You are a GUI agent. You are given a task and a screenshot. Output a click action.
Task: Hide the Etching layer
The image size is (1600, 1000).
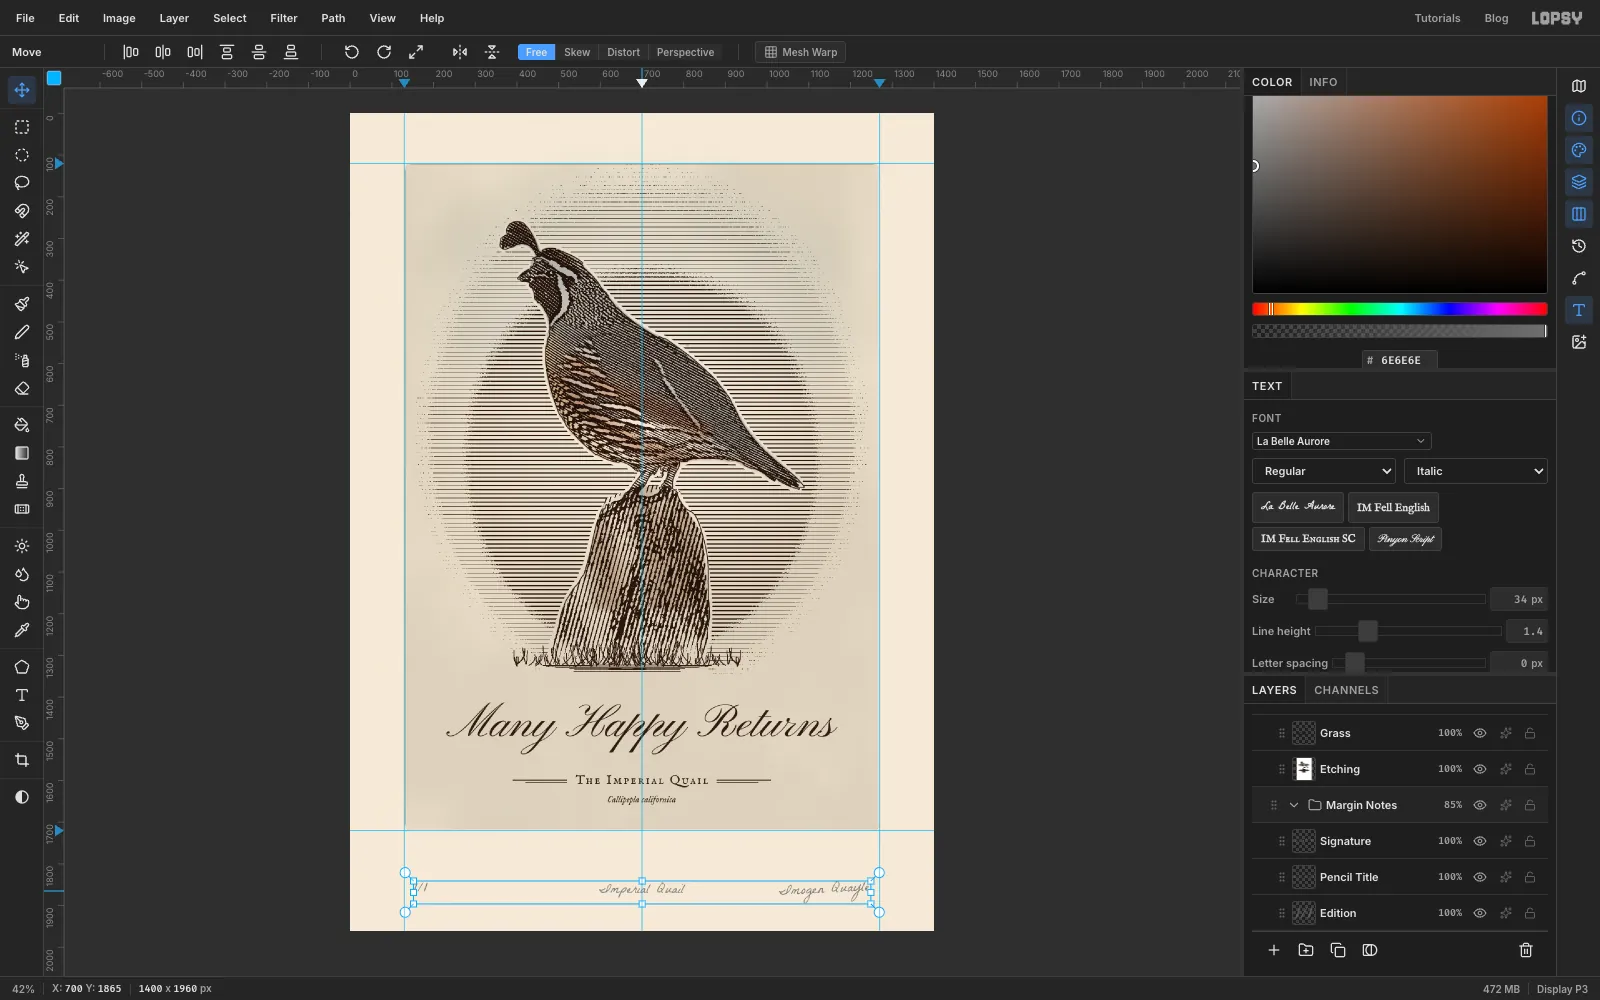[x=1480, y=769]
